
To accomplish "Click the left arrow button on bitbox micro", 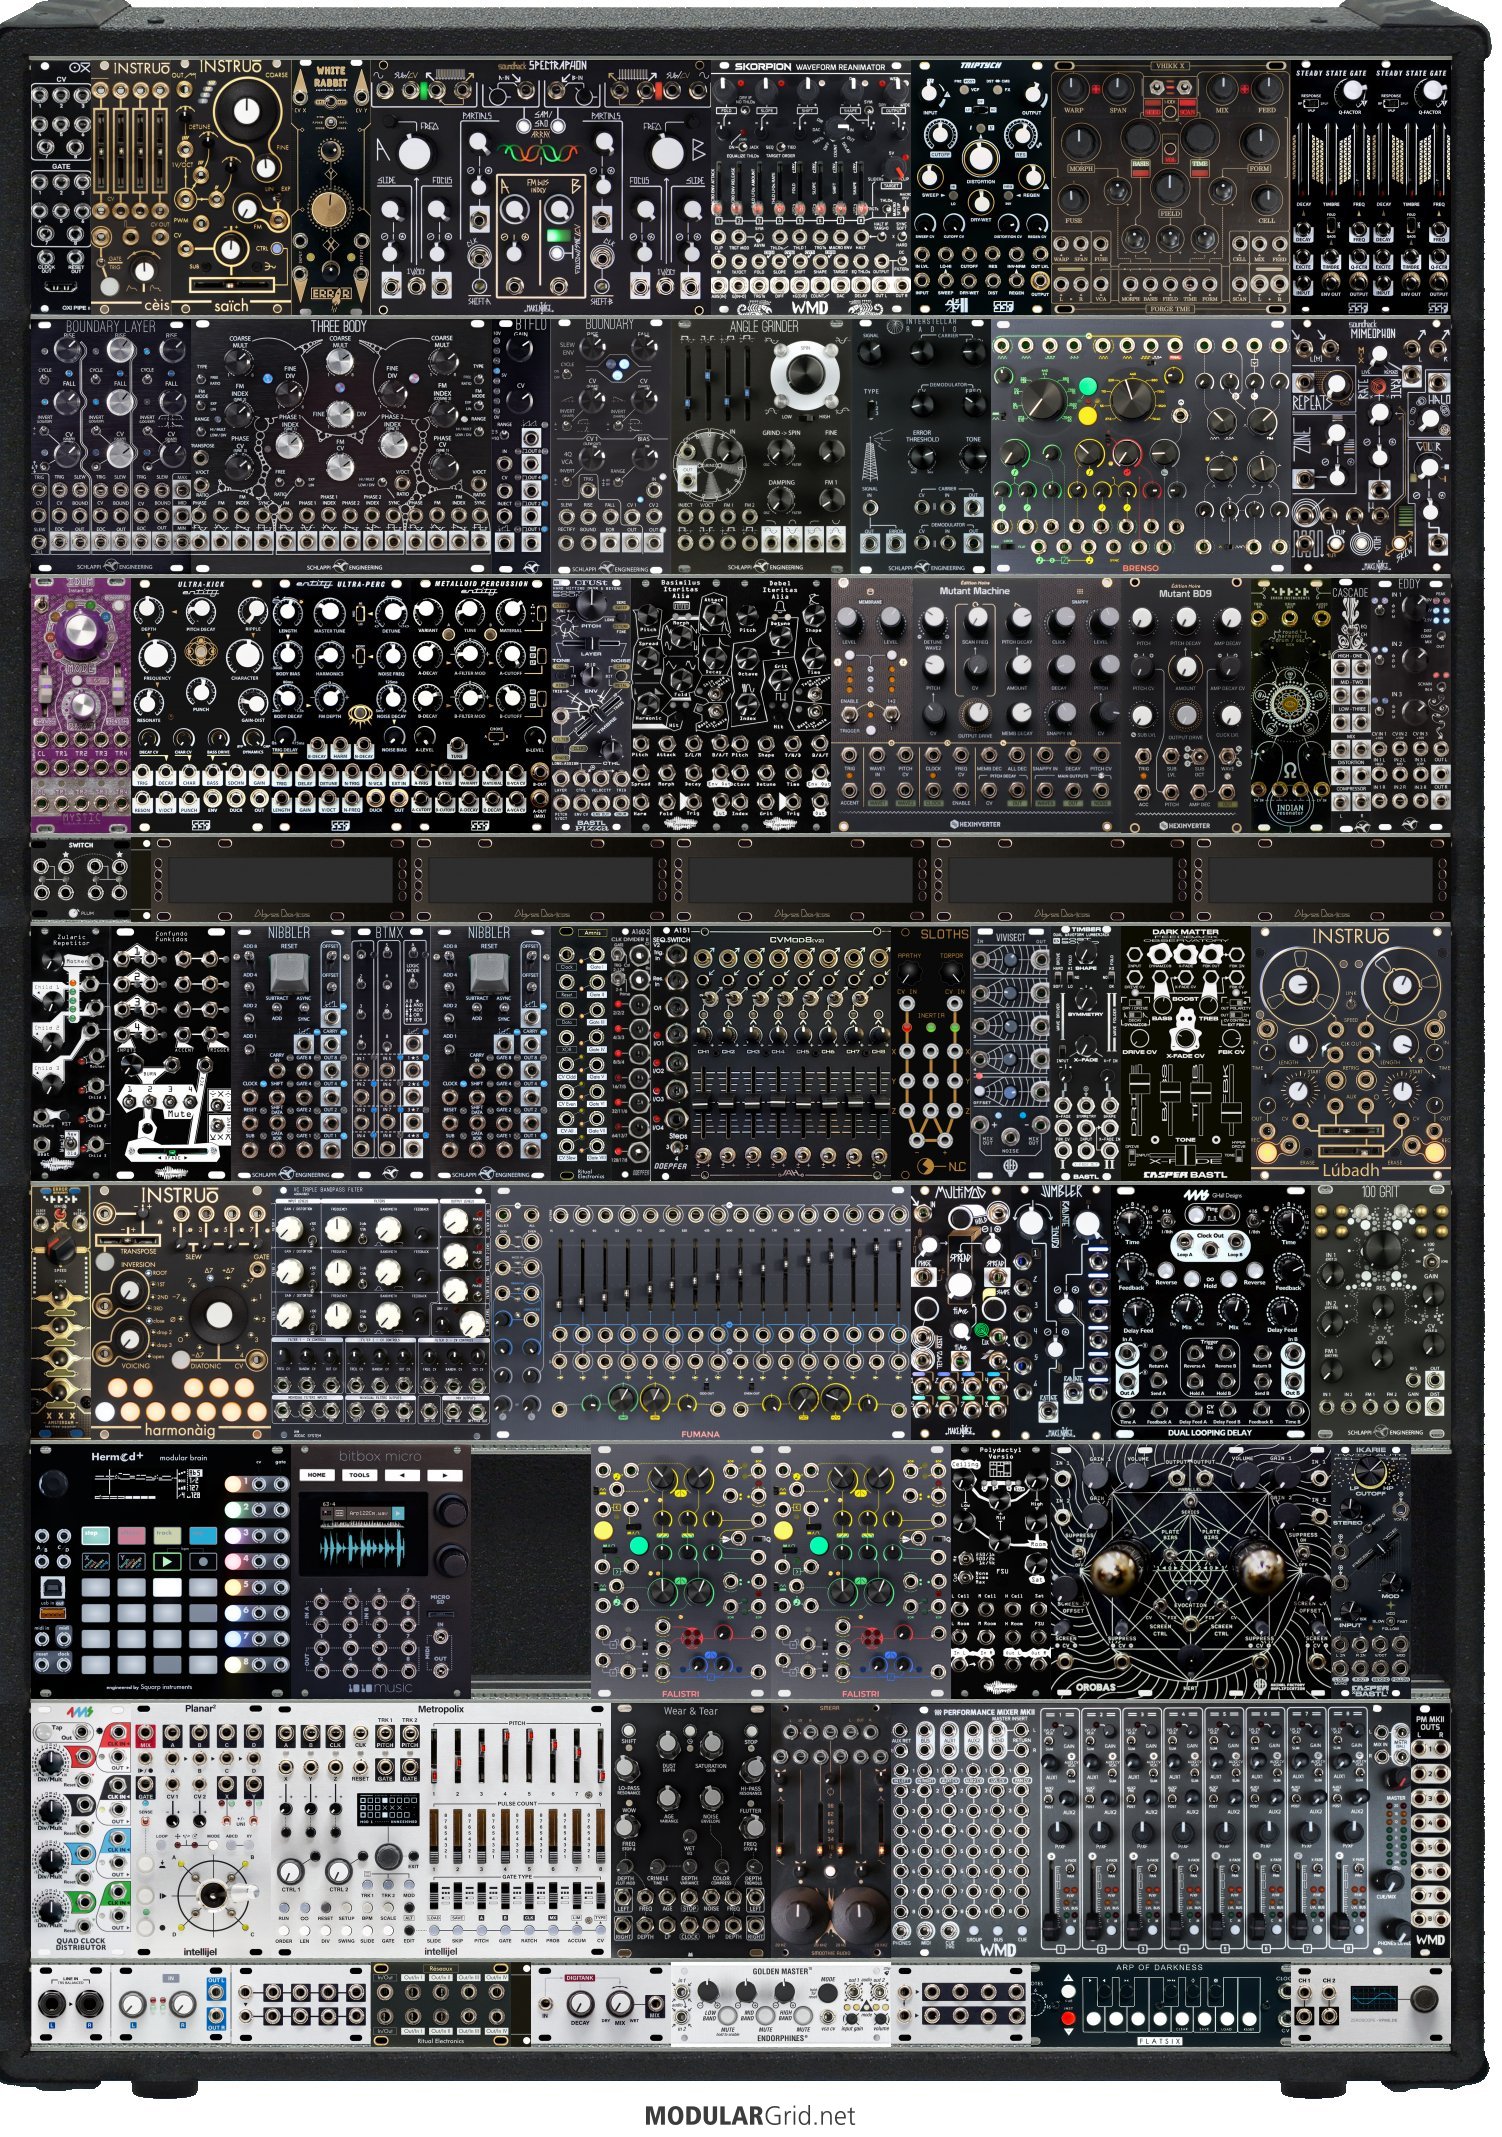I will 401,1475.
